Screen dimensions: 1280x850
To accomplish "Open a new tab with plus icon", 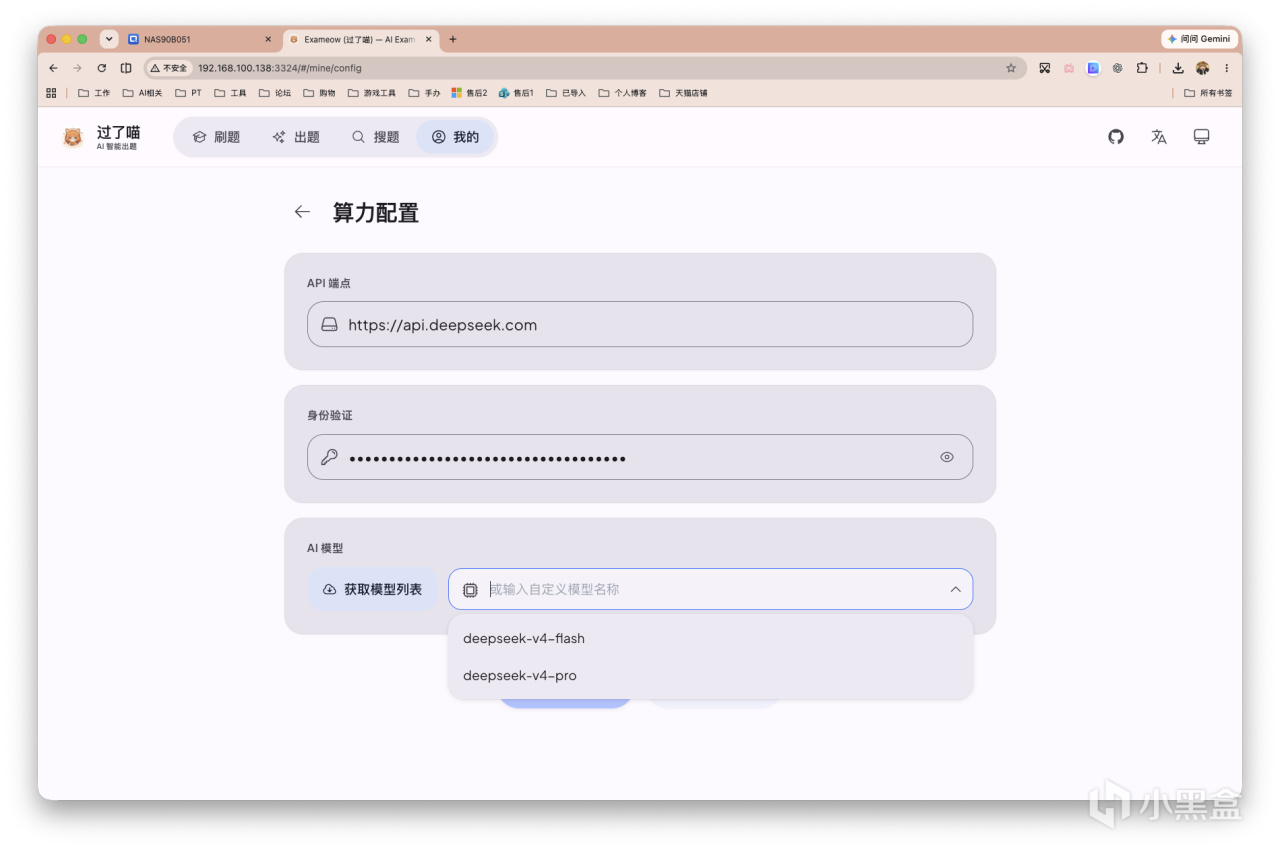I will coord(453,39).
